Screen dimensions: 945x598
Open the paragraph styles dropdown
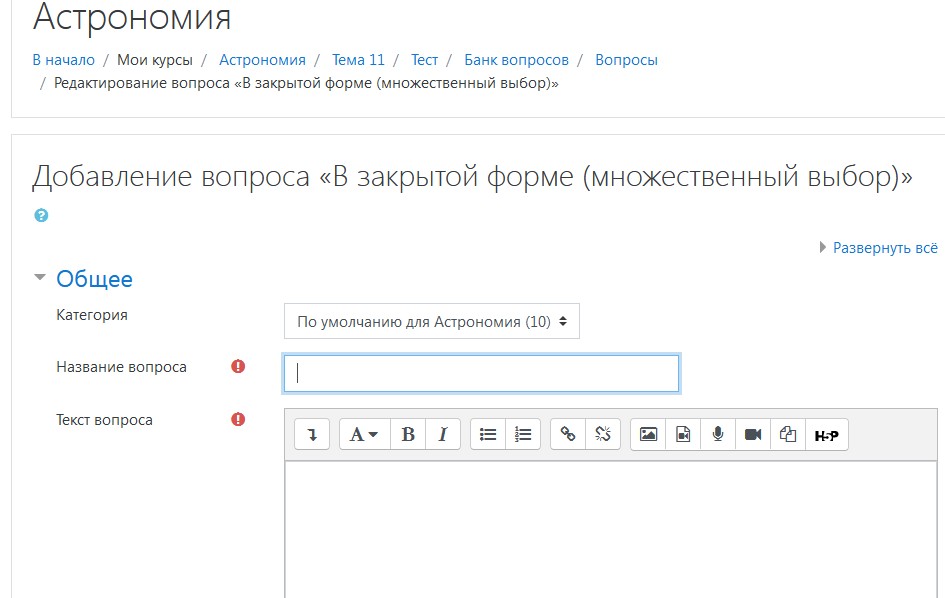coord(365,434)
